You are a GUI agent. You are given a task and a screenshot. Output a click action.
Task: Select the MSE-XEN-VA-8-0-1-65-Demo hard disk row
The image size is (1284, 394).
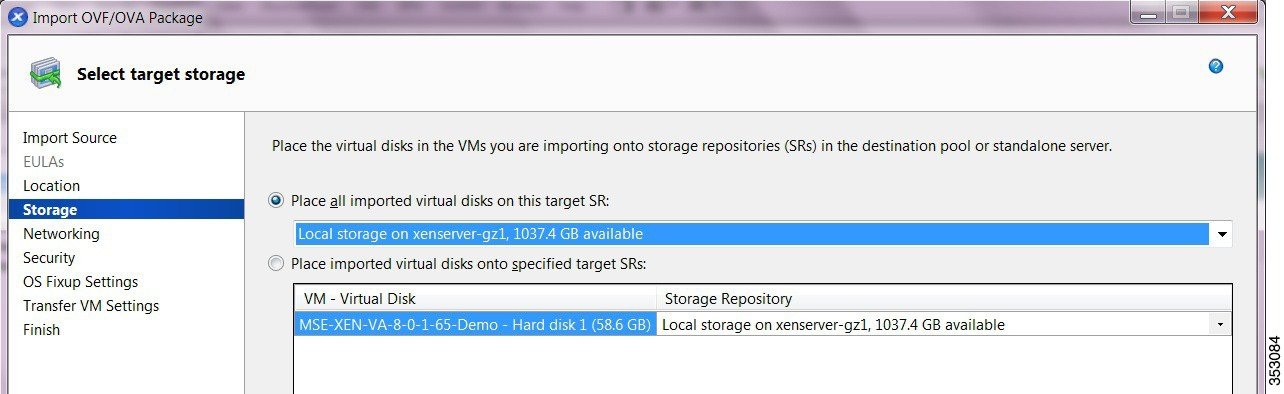pos(475,325)
